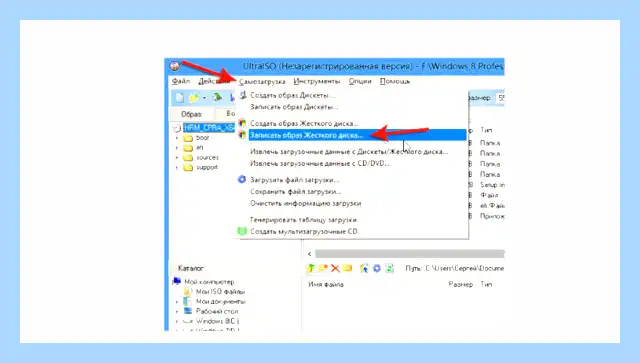
Task: Open the Файл menu
Action: (180, 81)
